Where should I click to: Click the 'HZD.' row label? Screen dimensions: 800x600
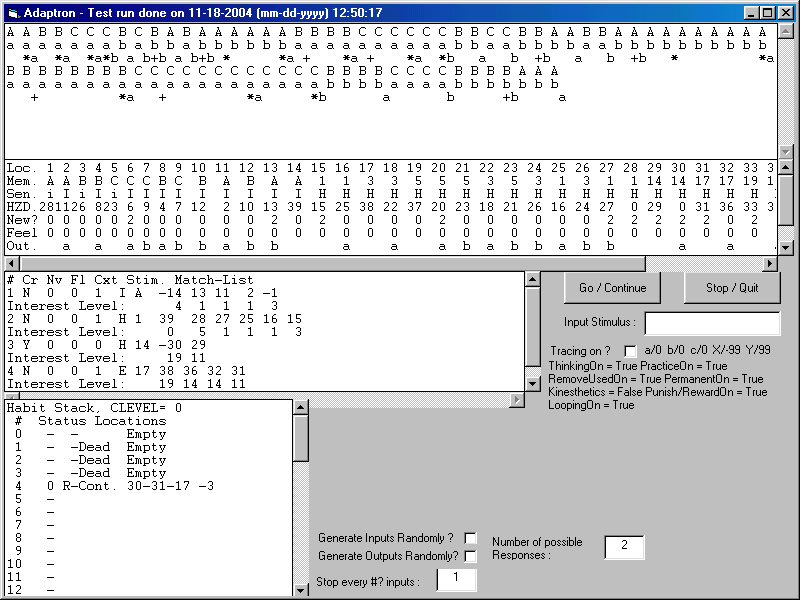tap(21, 207)
